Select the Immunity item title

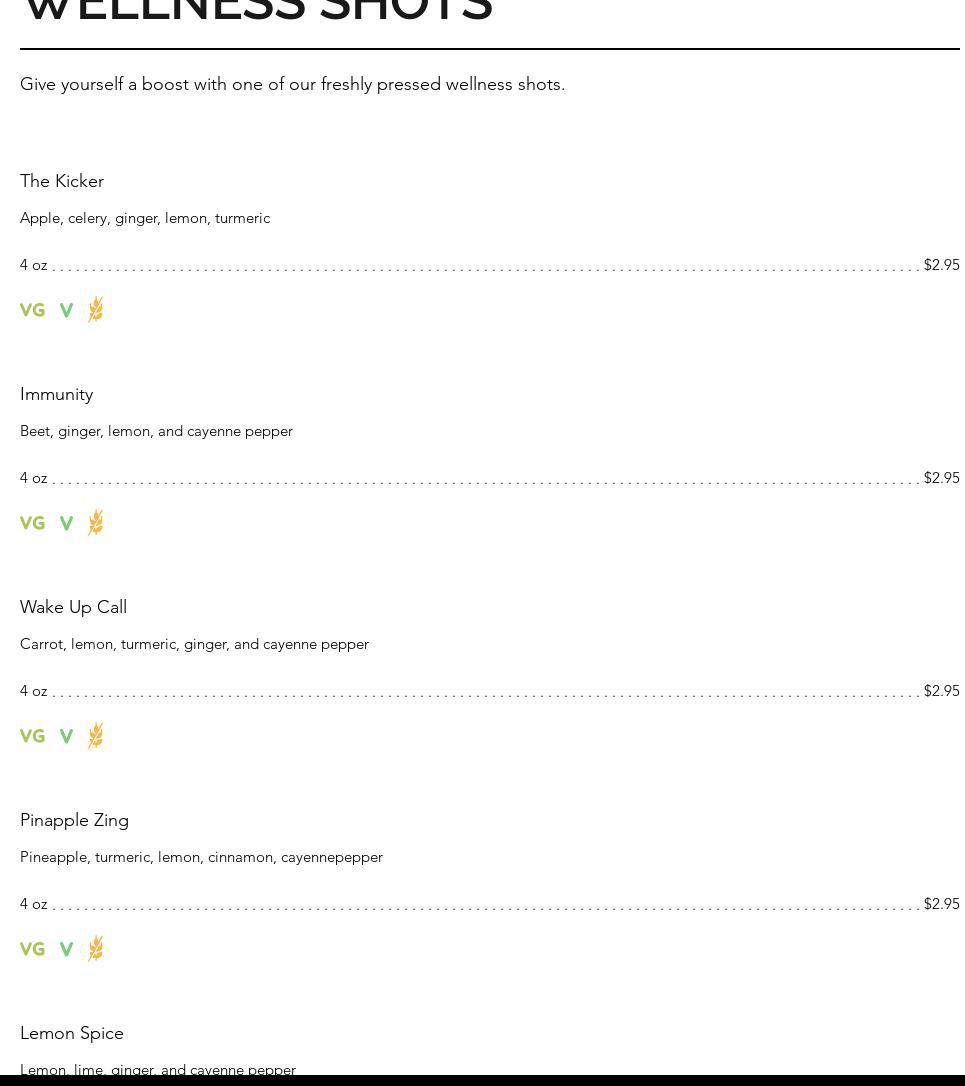pyautogui.click(x=57, y=395)
